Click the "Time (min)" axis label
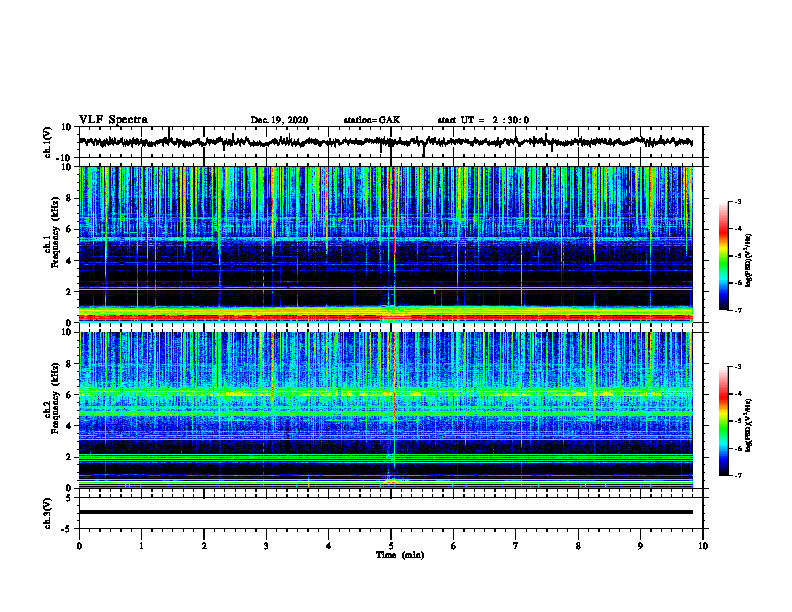The image size is (792, 612). point(400,555)
